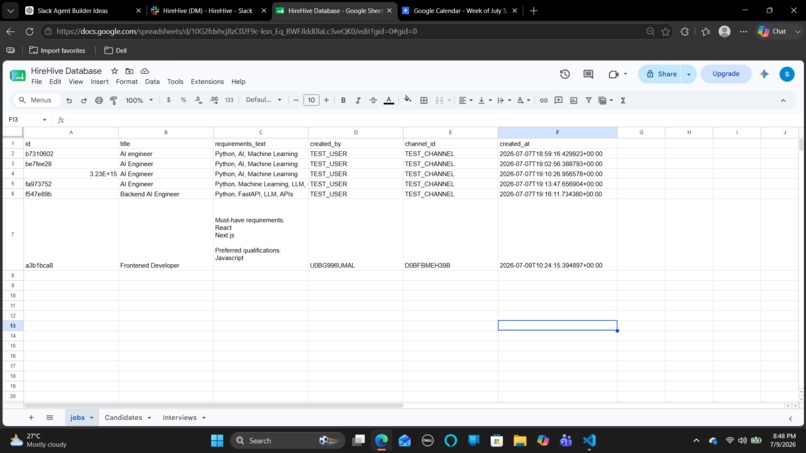Open the text color picker
The width and height of the screenshot is (806, 453).
coord(389,100)
